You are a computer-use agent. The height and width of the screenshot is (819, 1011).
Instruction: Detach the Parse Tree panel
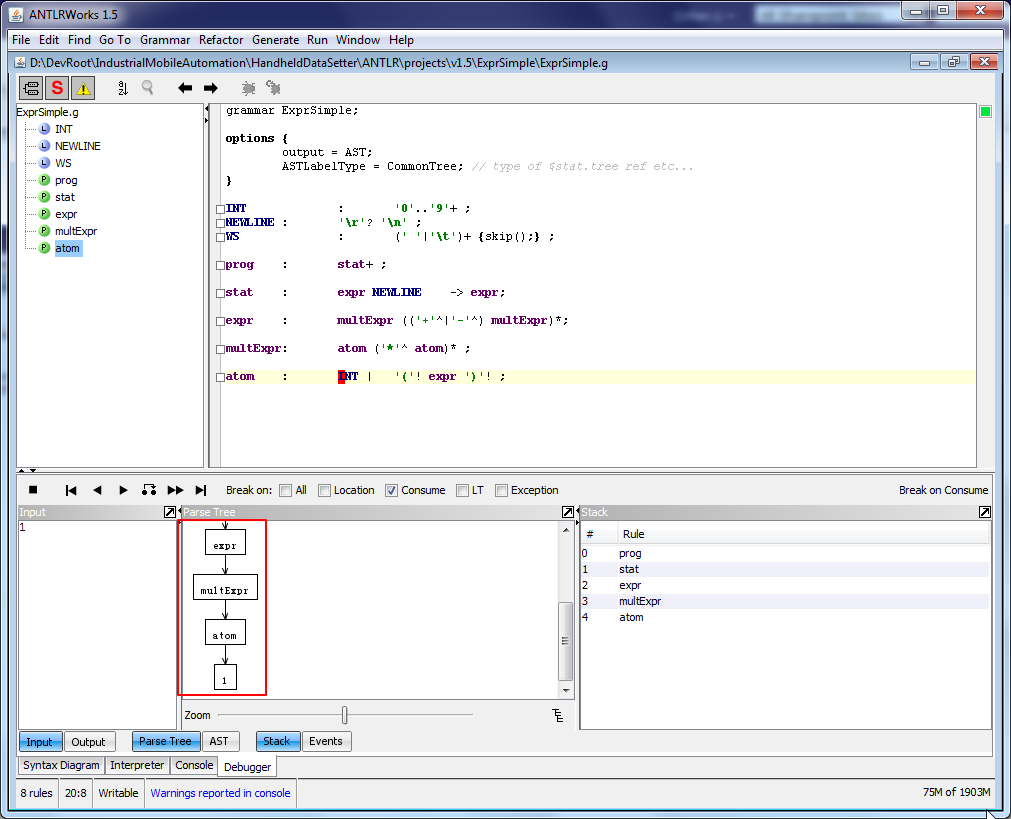(x=568, y=512)
